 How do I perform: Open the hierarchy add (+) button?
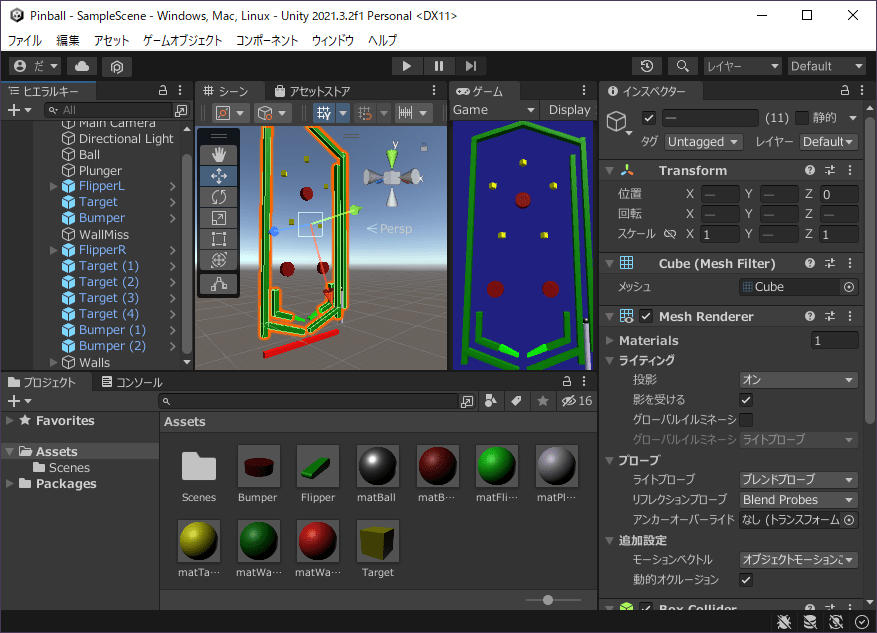(19, 110)
